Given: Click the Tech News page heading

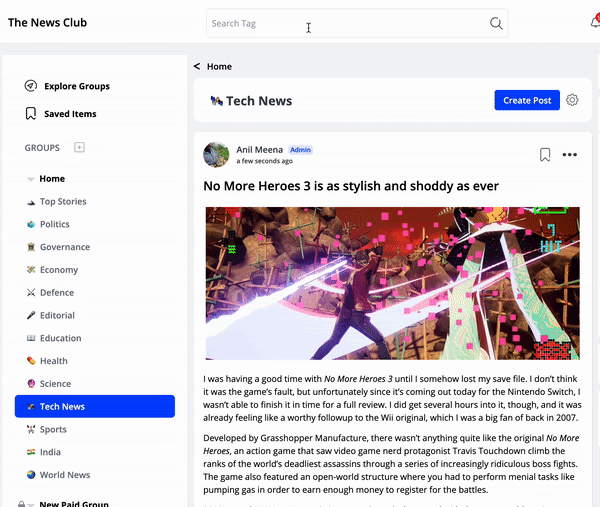Looking at the screenshot, I should 259,101.
